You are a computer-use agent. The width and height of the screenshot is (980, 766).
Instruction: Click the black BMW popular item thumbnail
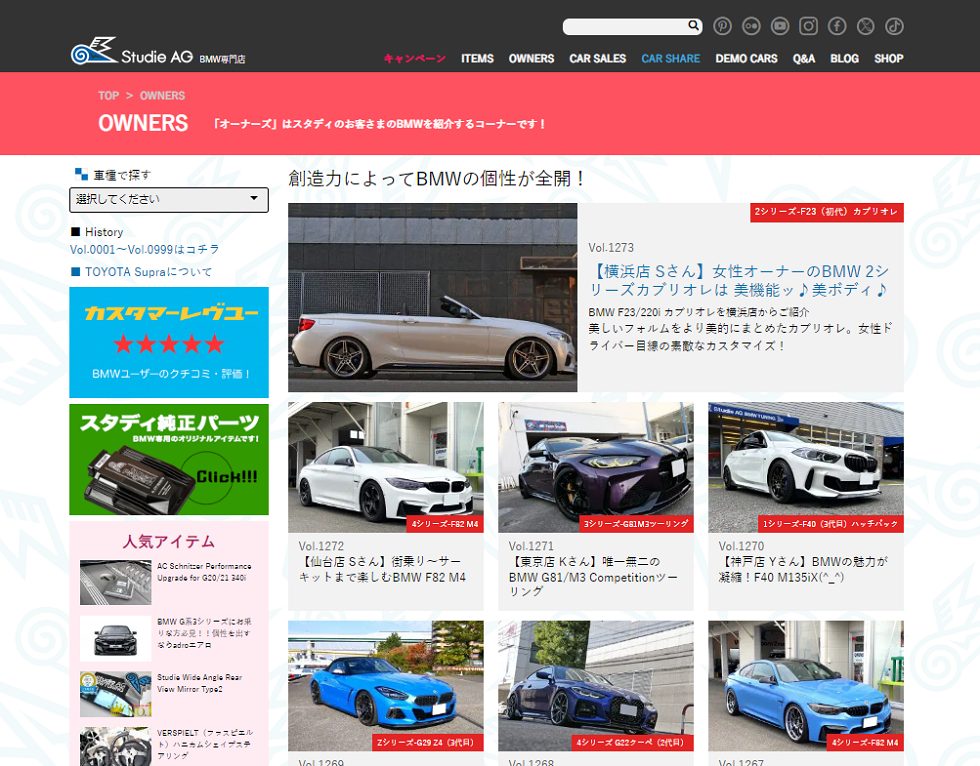pos(116,639)
